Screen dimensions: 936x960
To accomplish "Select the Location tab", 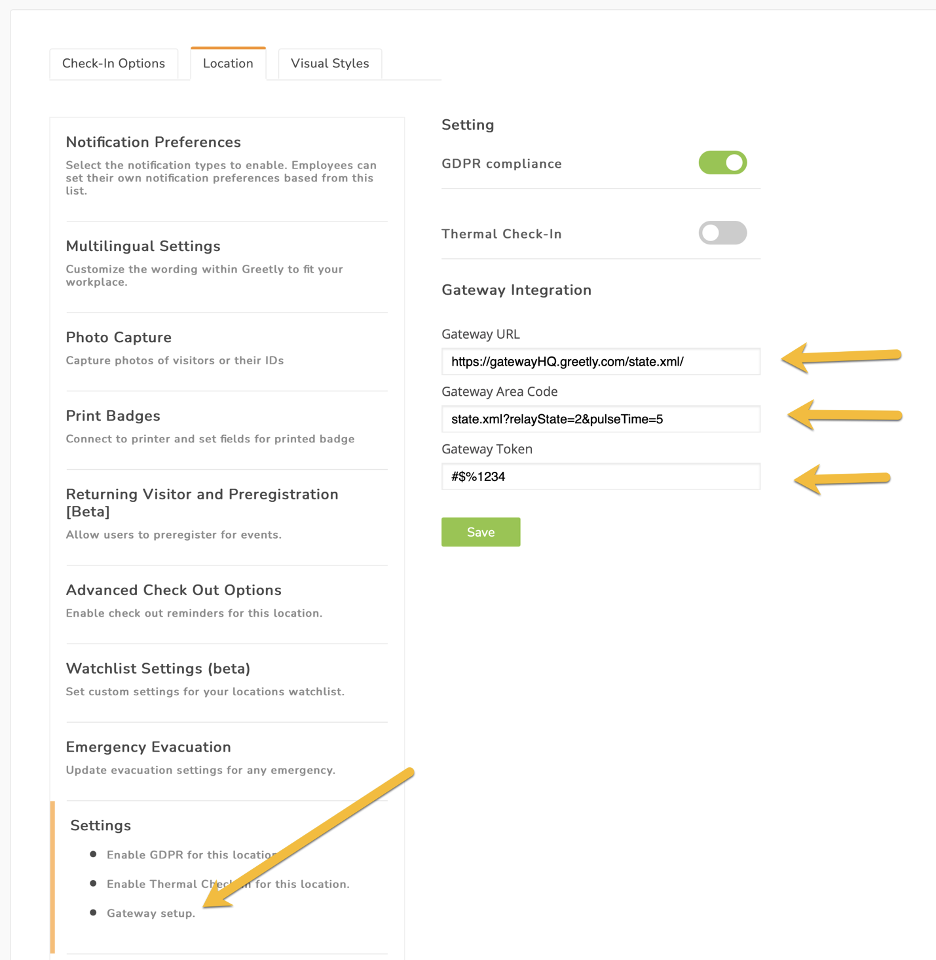I will (228, 64).
